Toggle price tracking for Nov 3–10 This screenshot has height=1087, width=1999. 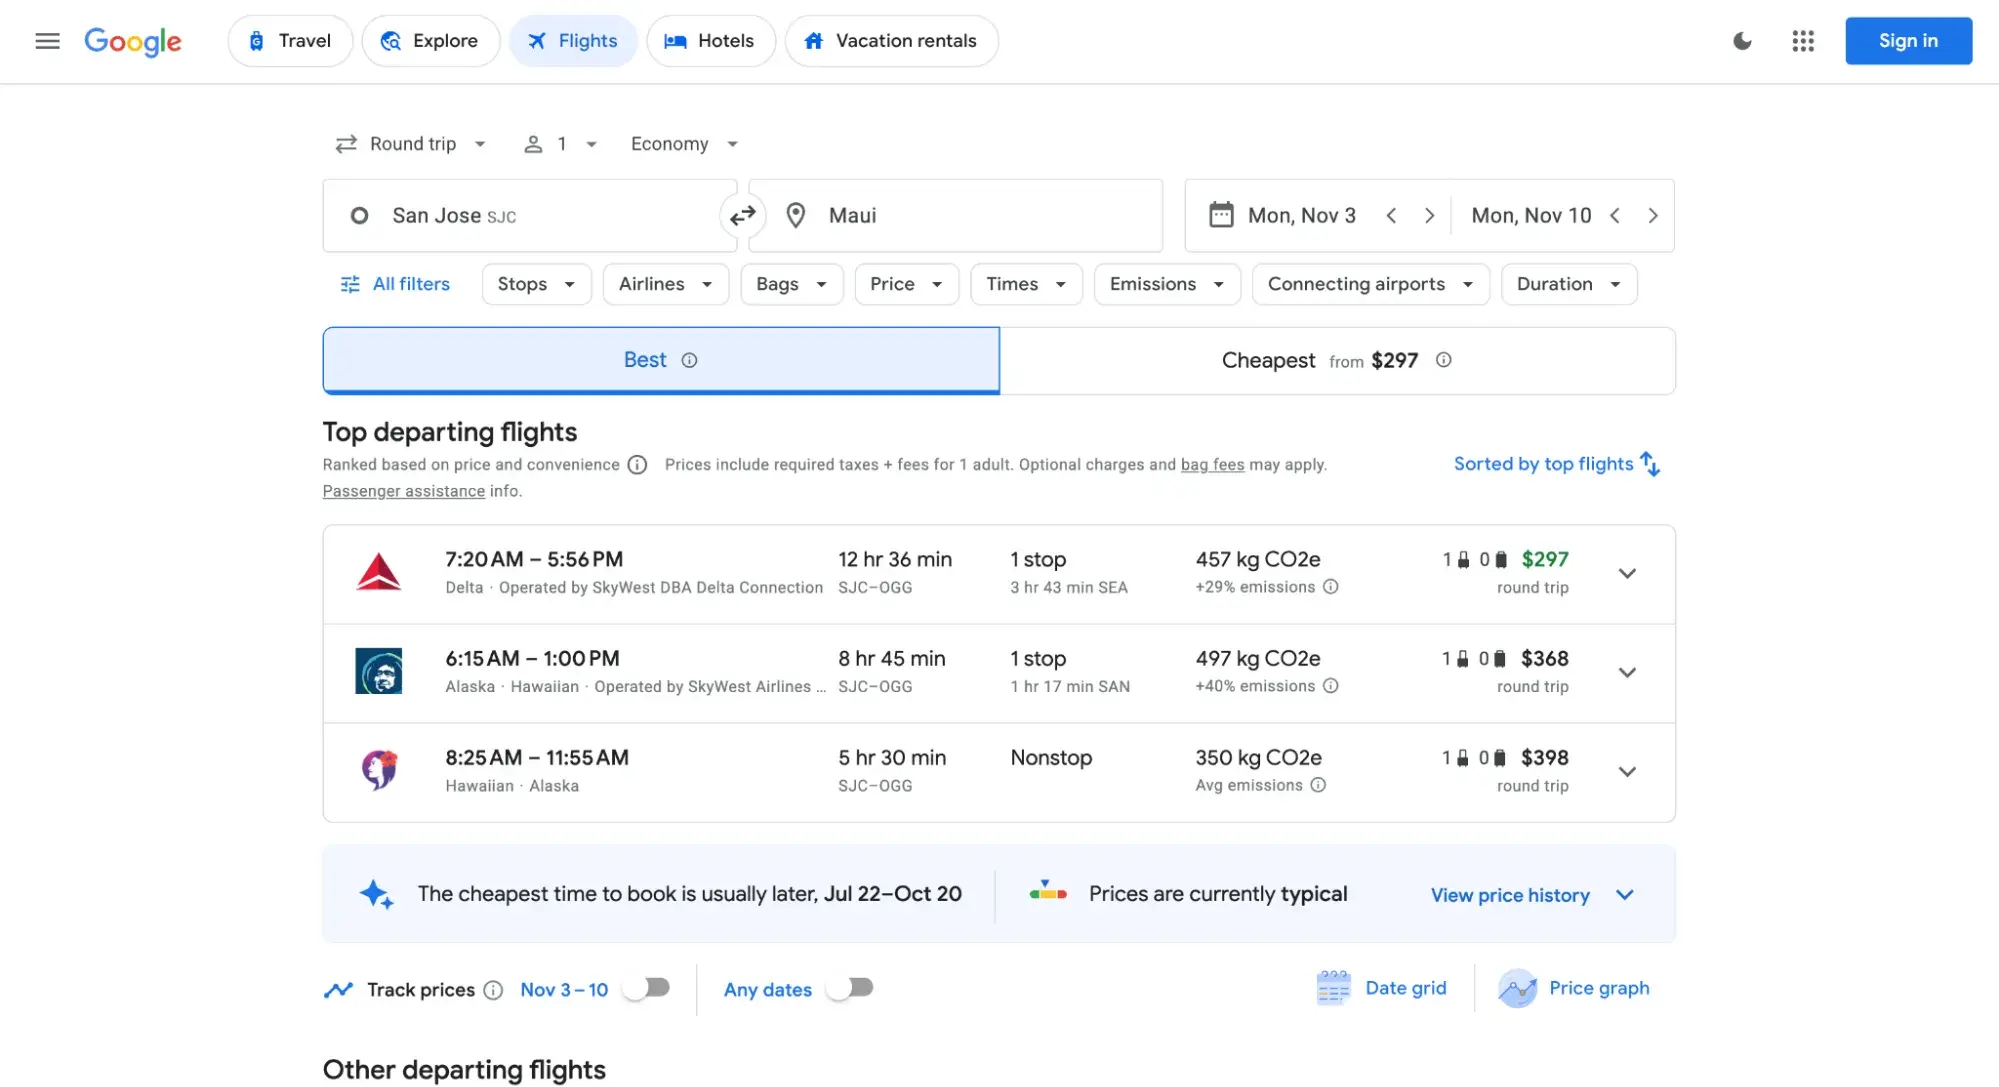[x=646, y=988]
